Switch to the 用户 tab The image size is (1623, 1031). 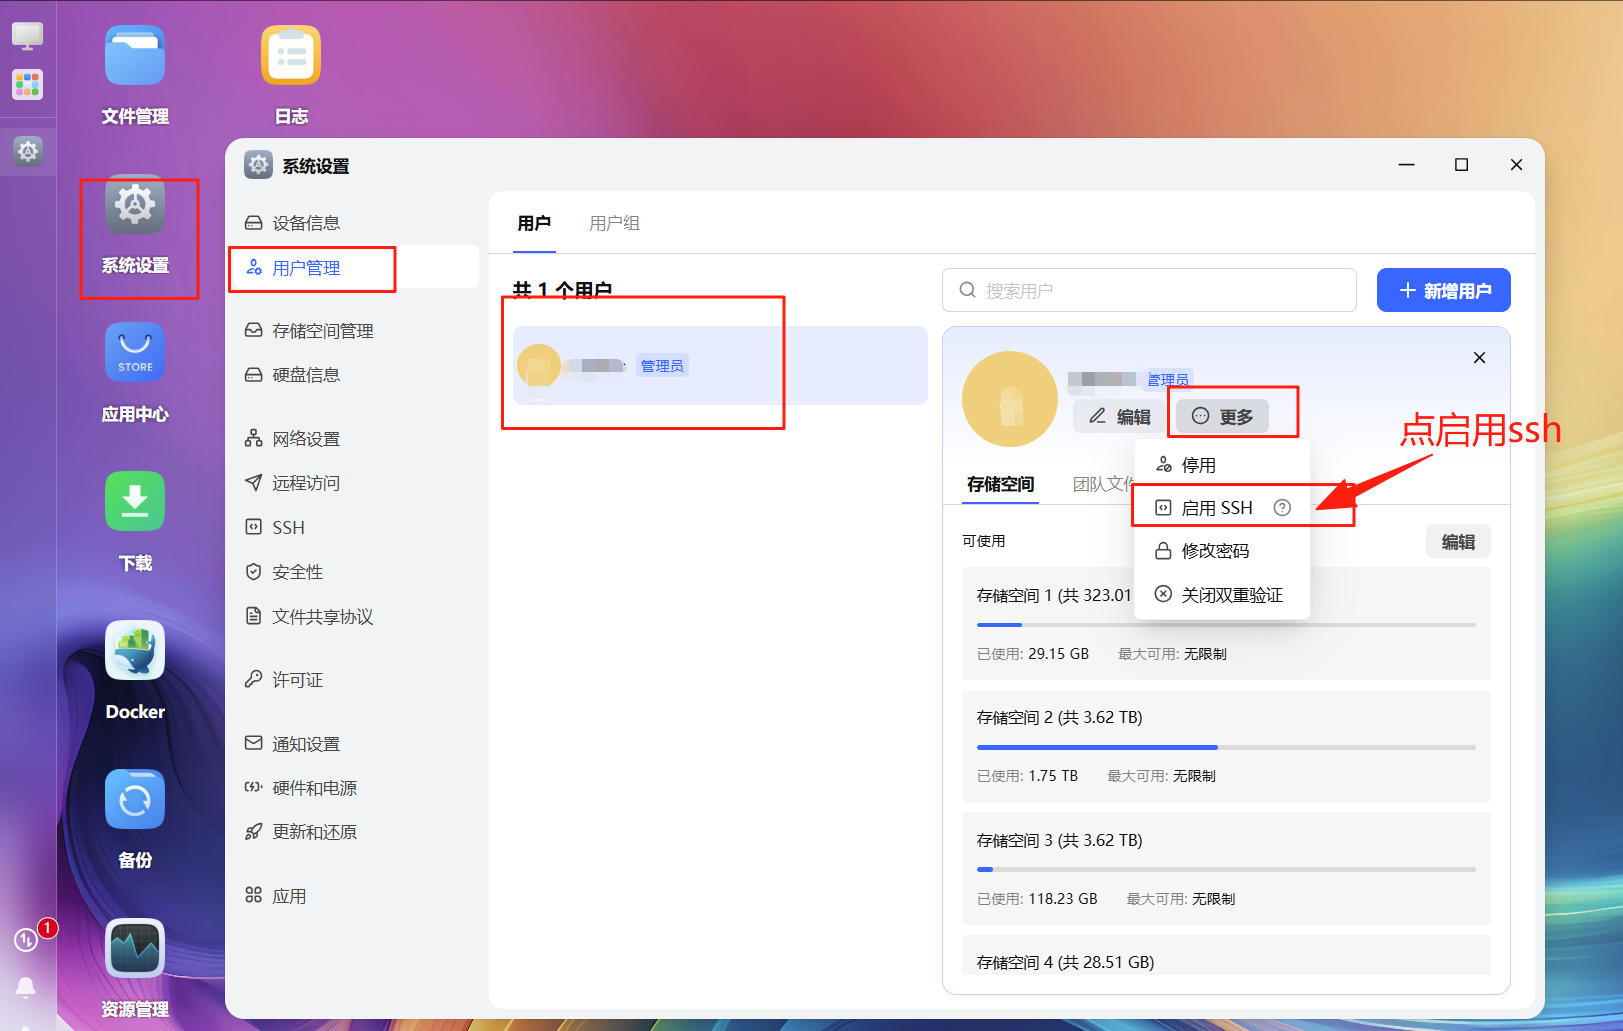pyautogui.click(x=534, y=223)
